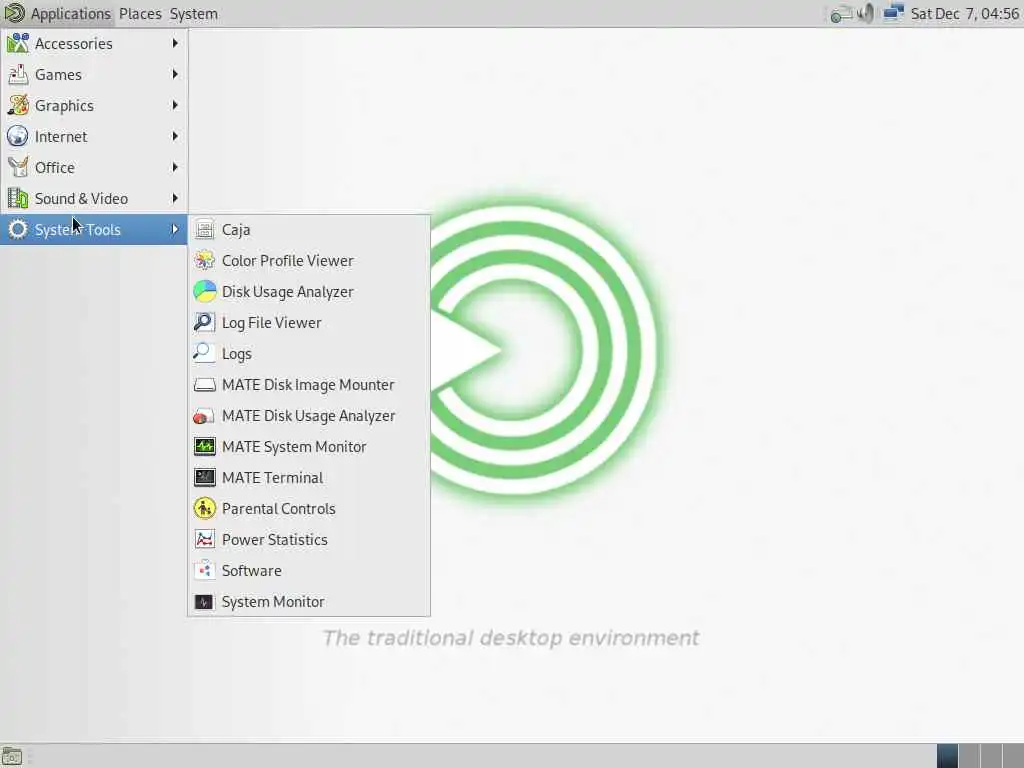Expand the Sound & Video submenu arrow
The image size is (1024, 768).
point(175,198)
